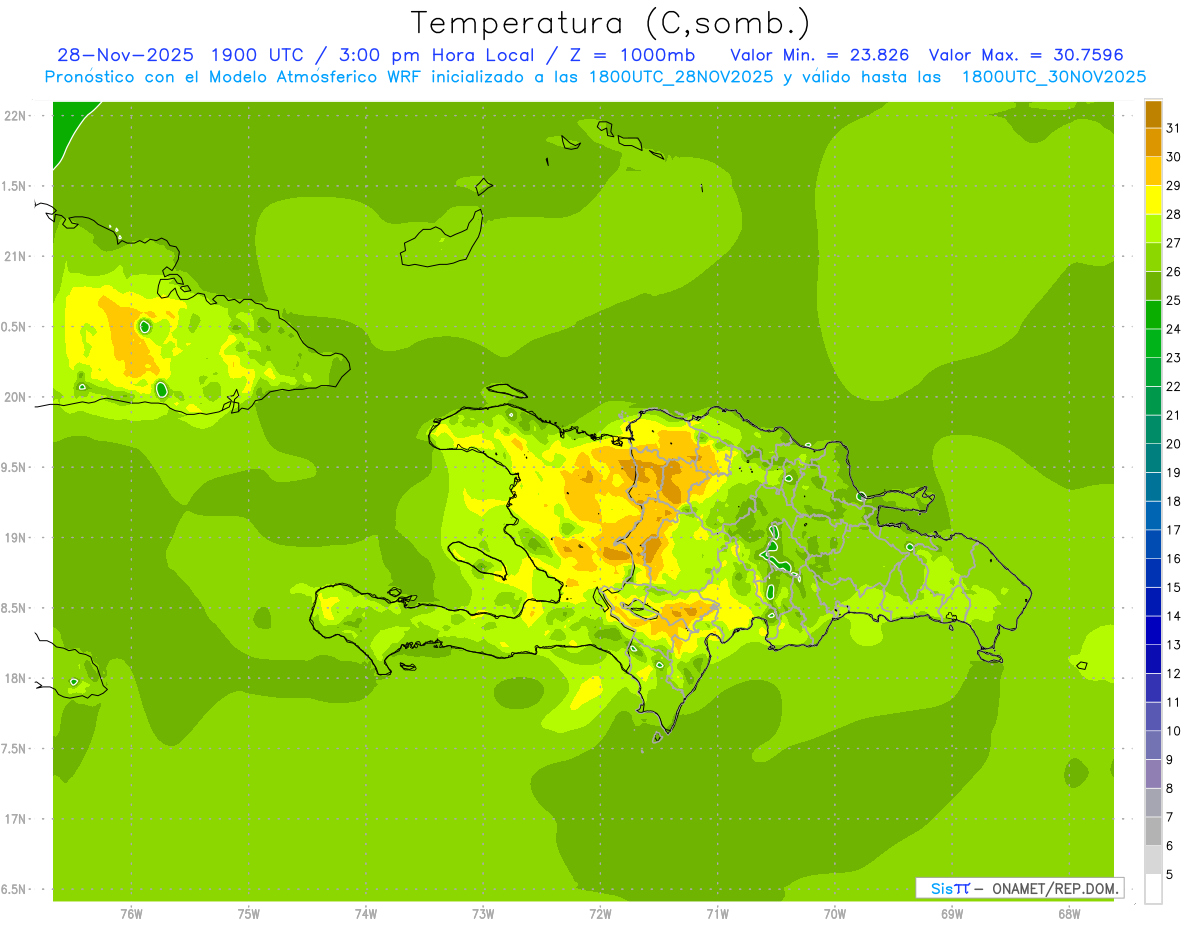Click purple legend band between 9 and 10

pos(1153,746)
